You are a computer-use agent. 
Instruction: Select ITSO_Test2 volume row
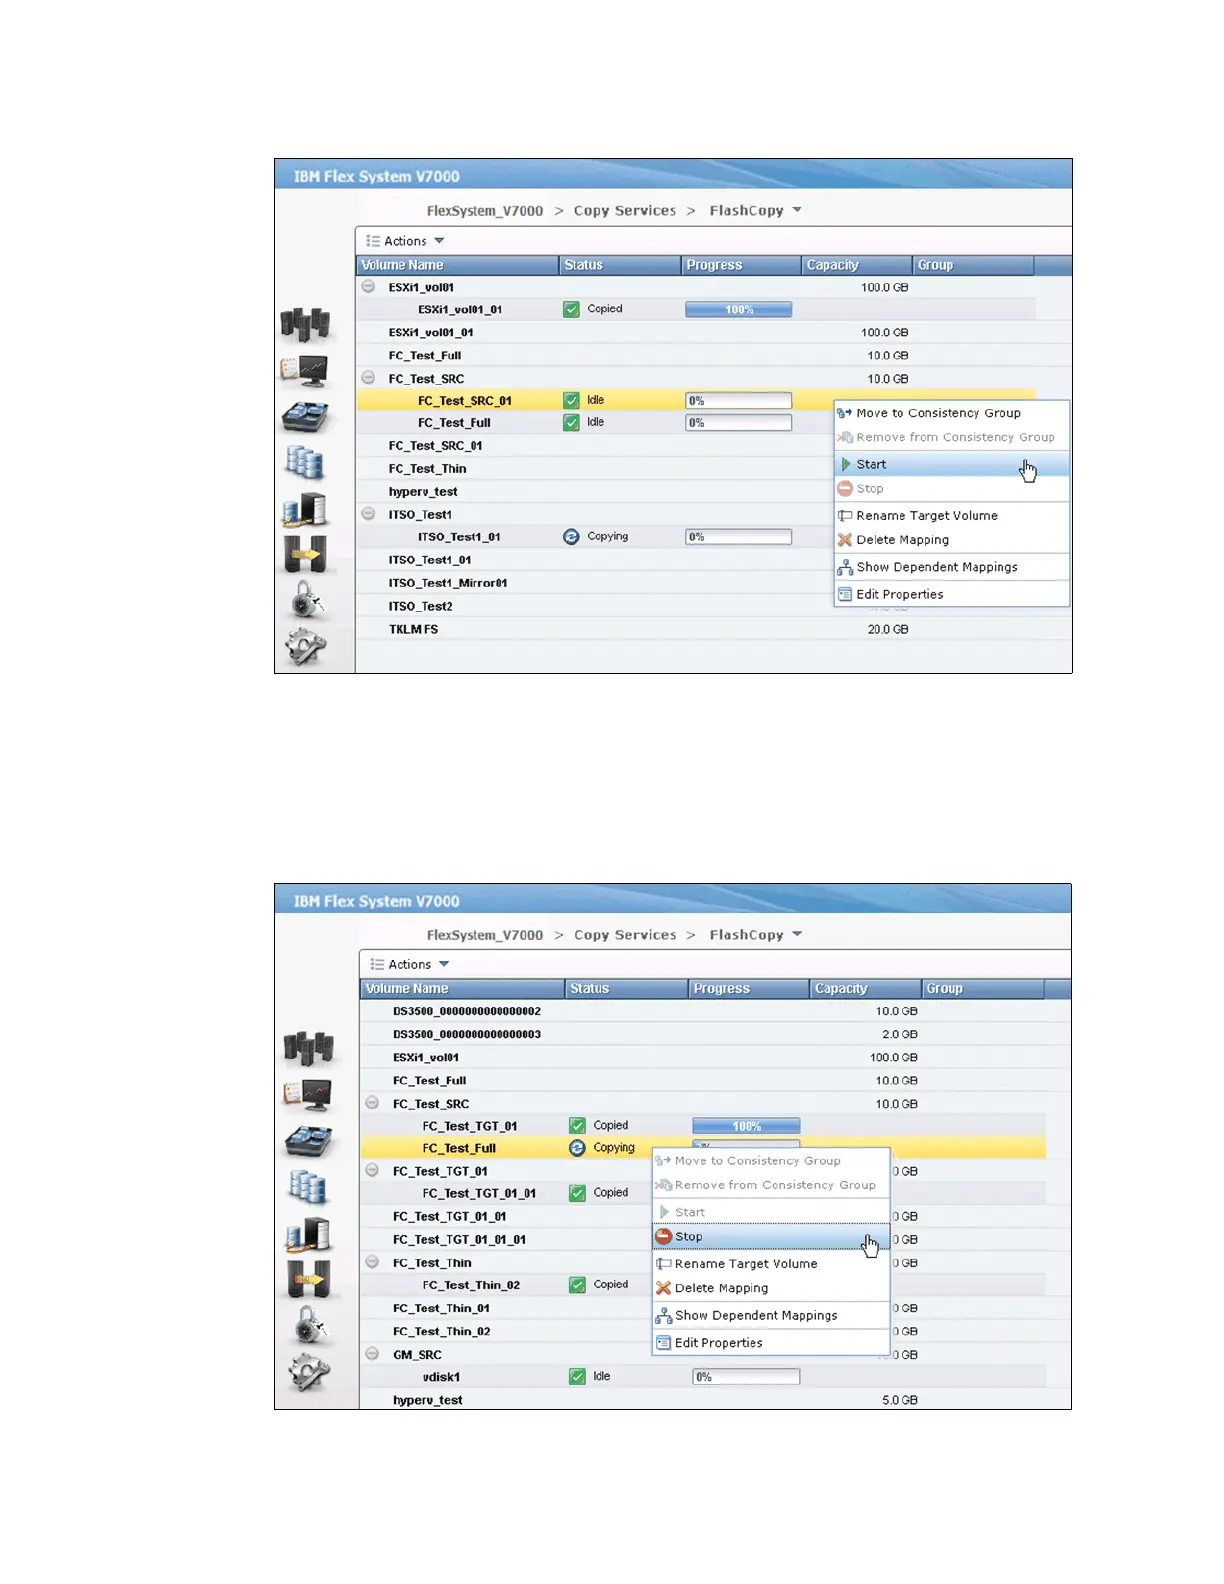pos(696,607)
